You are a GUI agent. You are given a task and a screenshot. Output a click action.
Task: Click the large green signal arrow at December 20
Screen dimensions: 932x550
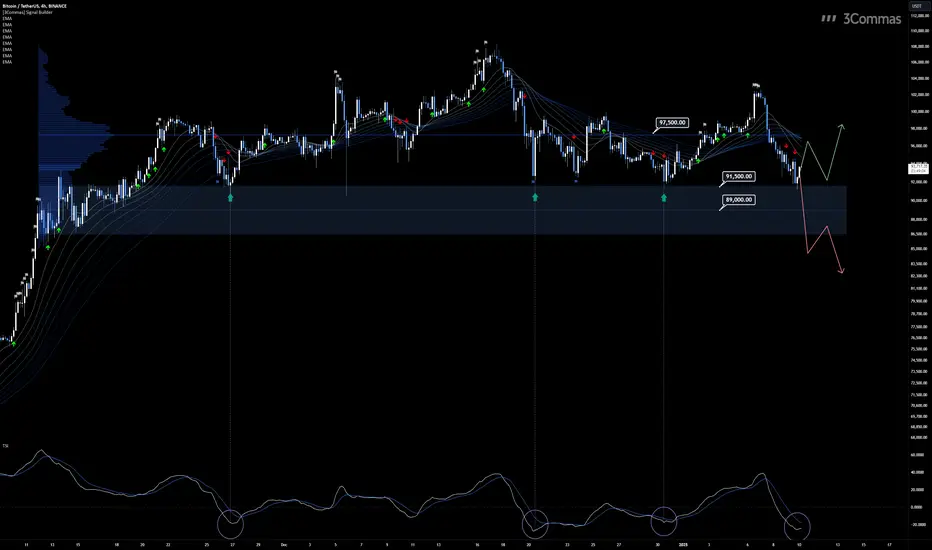click(x=535, y=197)
